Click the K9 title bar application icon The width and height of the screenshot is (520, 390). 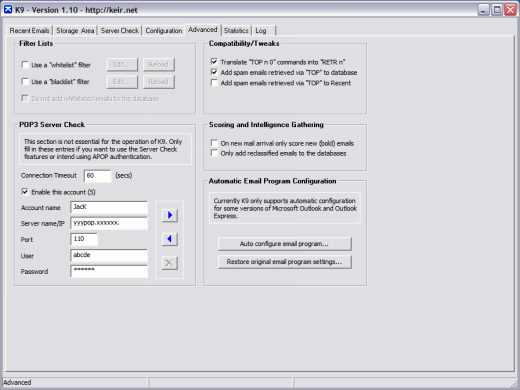coord(8,10)
